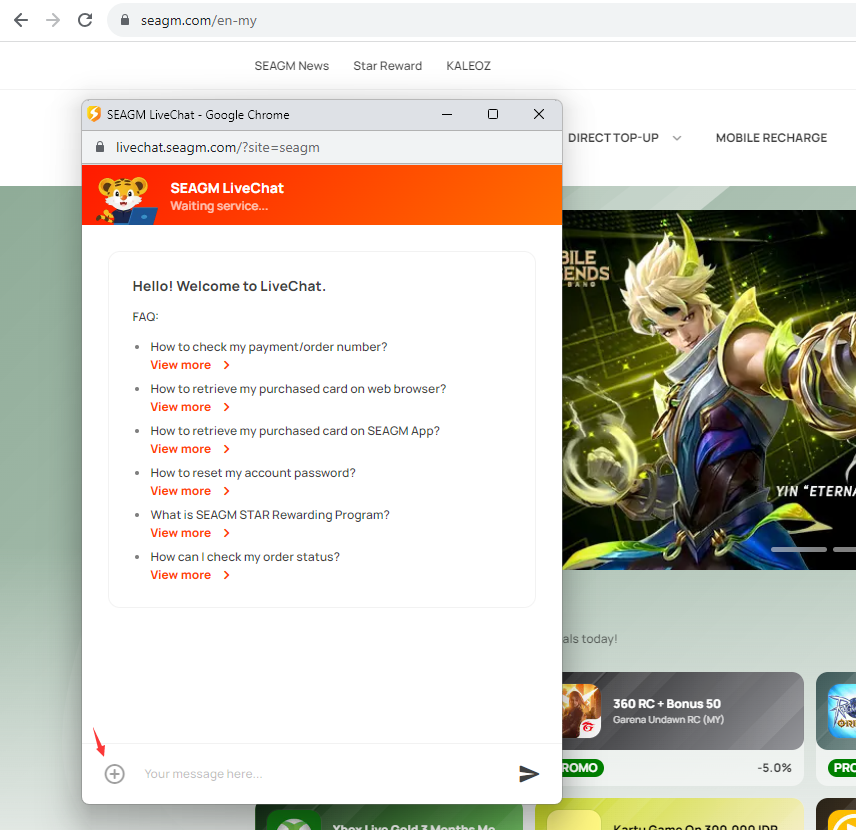The width and height of the screenshot is (856, 830).
Task: Reload the seagm.com page
Action: (x=85, y=20)
